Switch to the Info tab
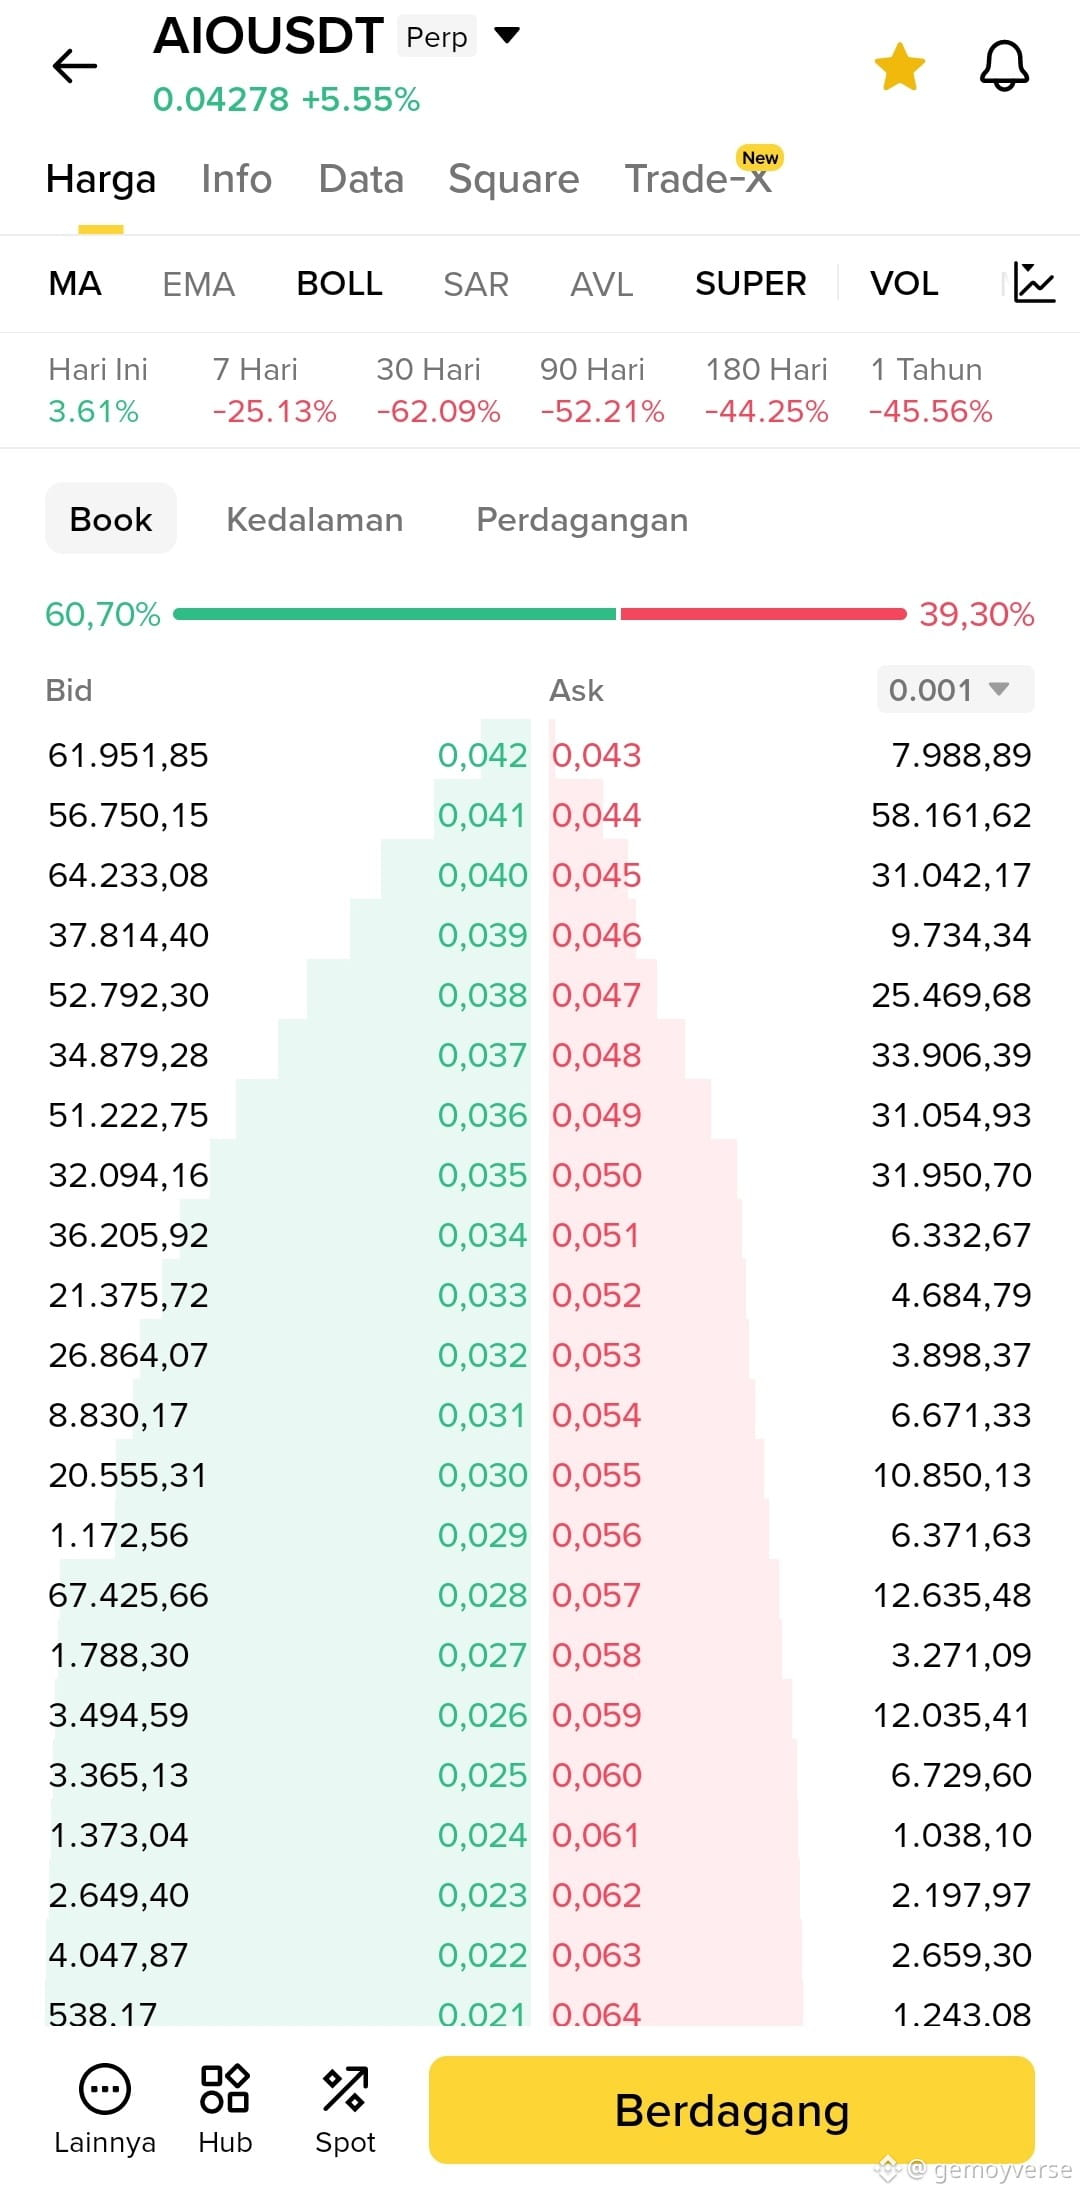The height and width of the screenshot is (2194, 1080). pyautogui.click(x=237, y=179)
